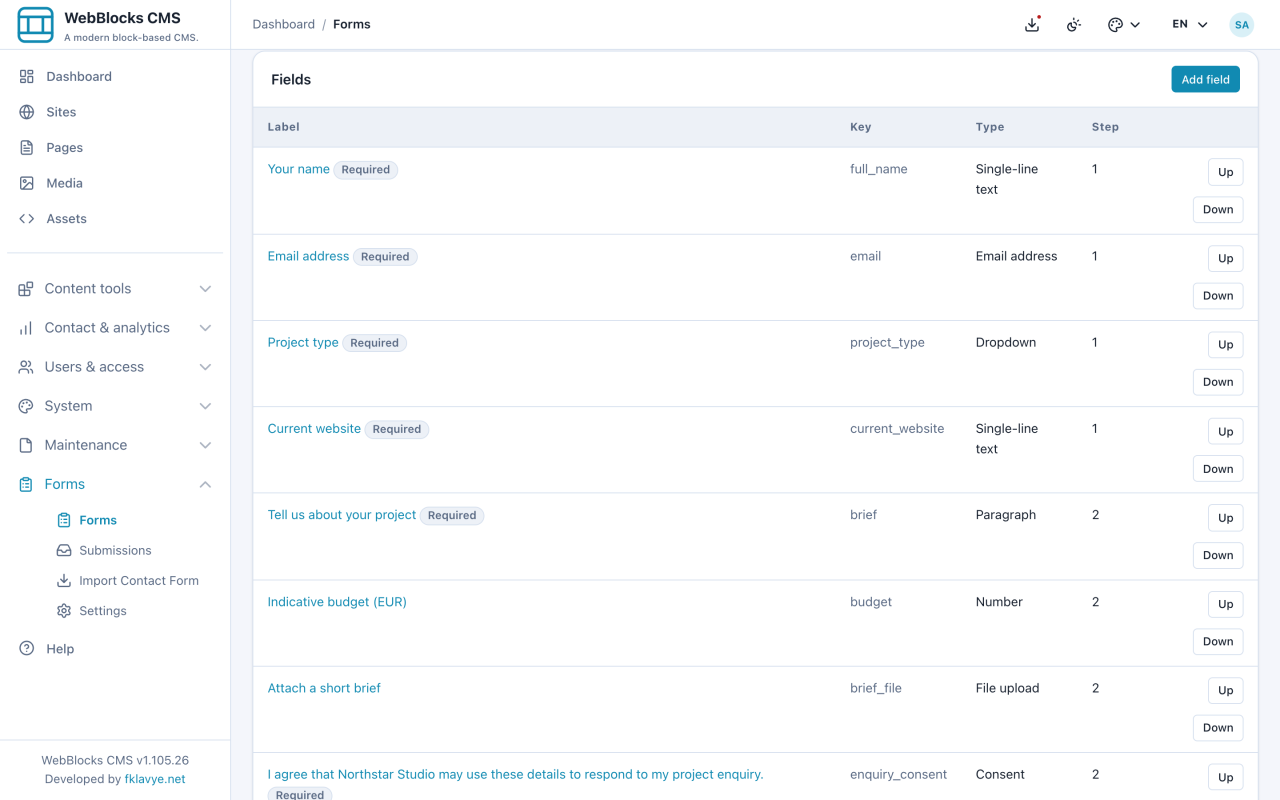
Task: Click the Content tools blocks icon
Action: [x=26, y=289]
